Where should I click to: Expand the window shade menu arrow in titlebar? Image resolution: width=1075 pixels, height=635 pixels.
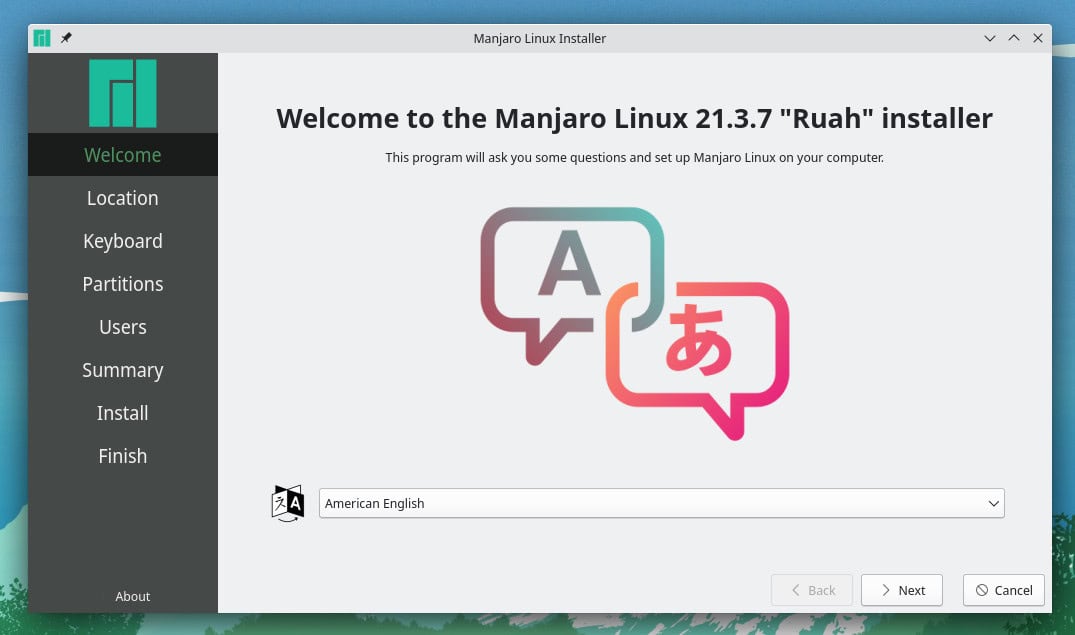tap(989, 38)
